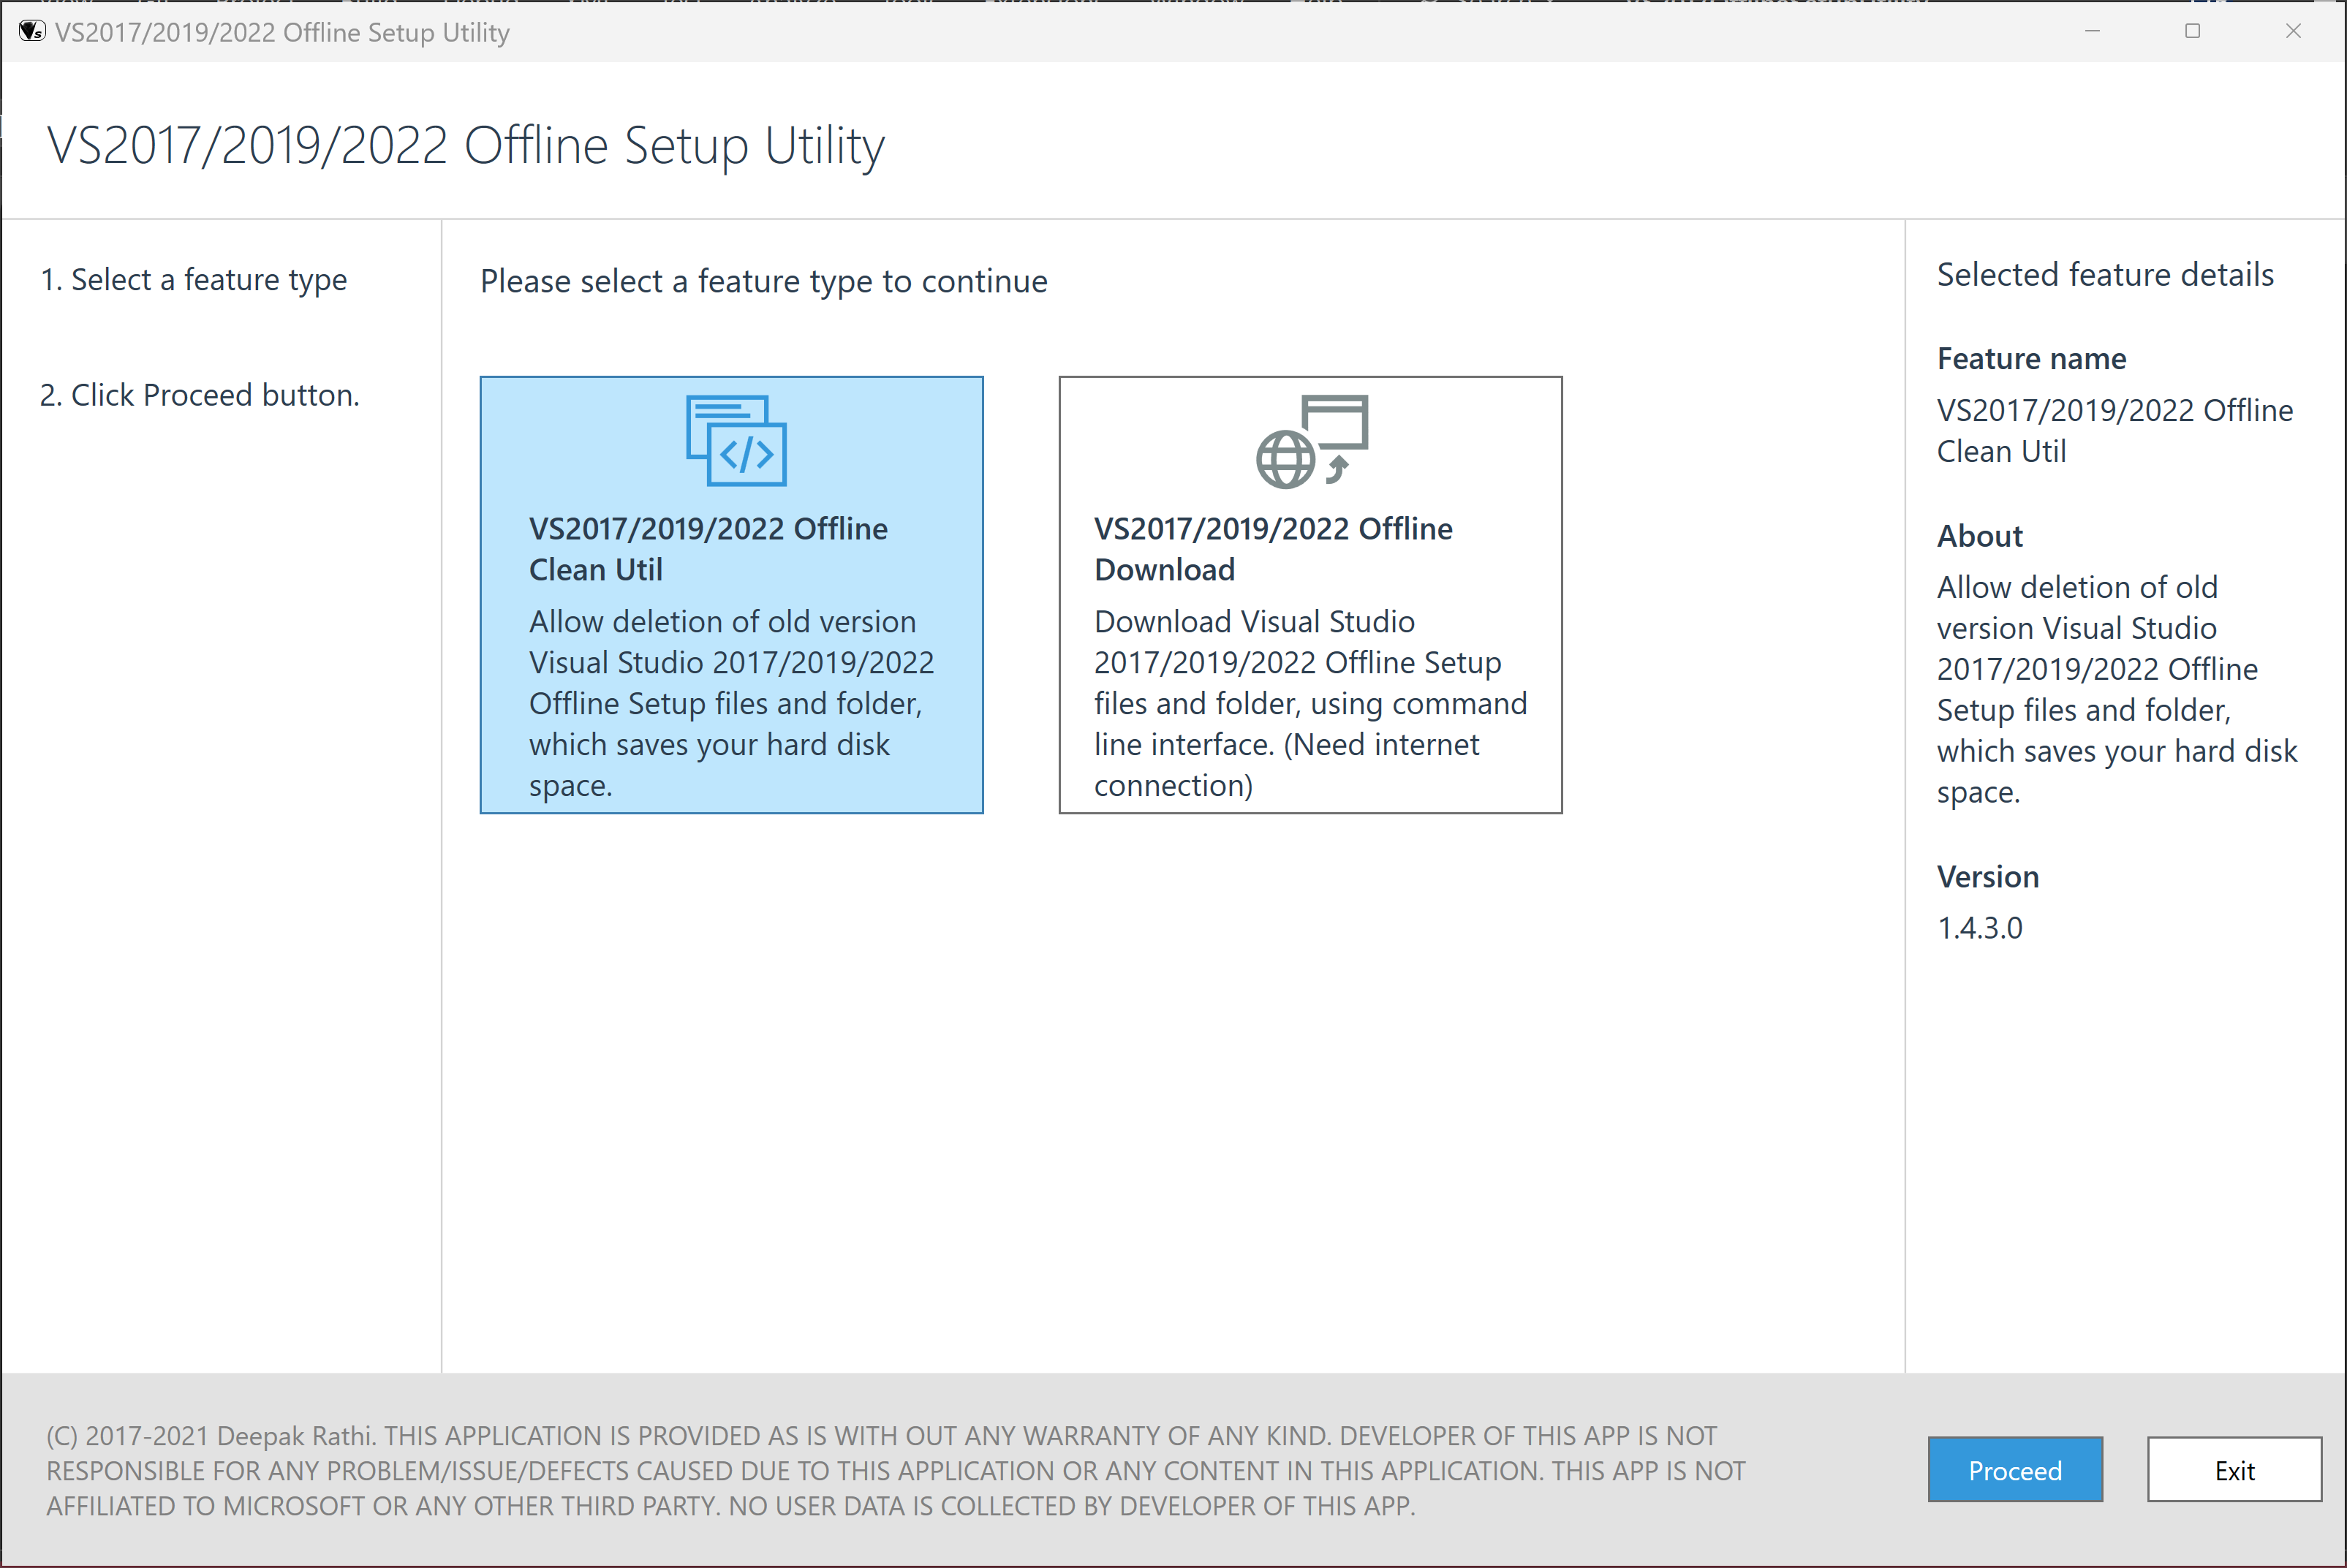Click the 'Feature name' label
Image resolution: width=2347 pixels, height=1568 pixels.
(x=2031, y=358)
